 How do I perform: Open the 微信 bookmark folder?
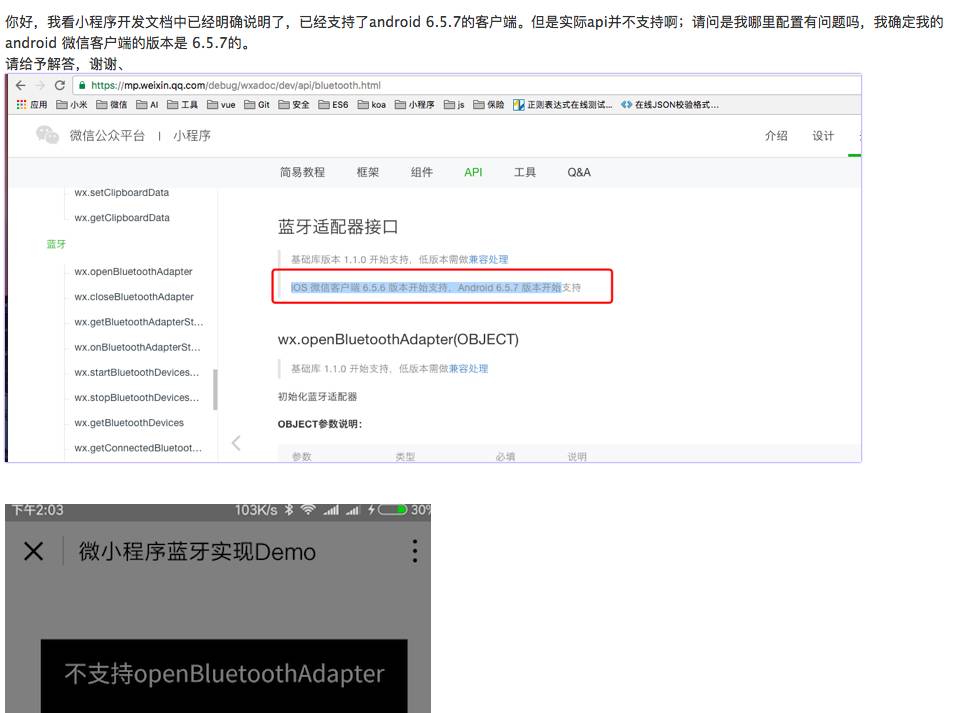click(x=112, y=105)
